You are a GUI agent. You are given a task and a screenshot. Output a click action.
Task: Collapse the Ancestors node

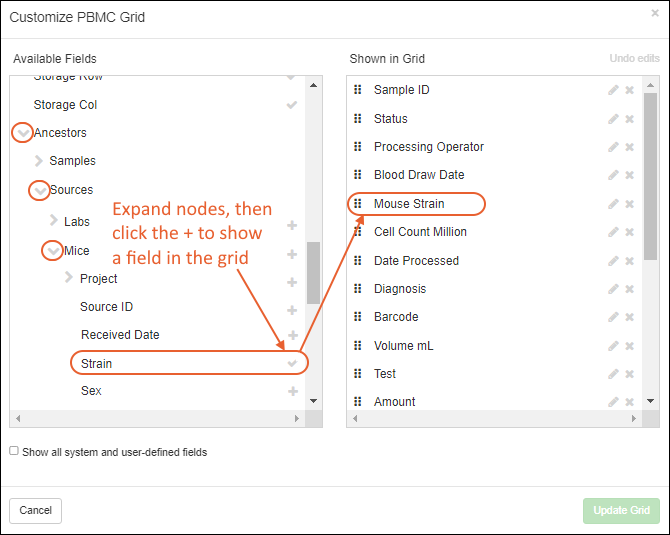tap(22, 132)
